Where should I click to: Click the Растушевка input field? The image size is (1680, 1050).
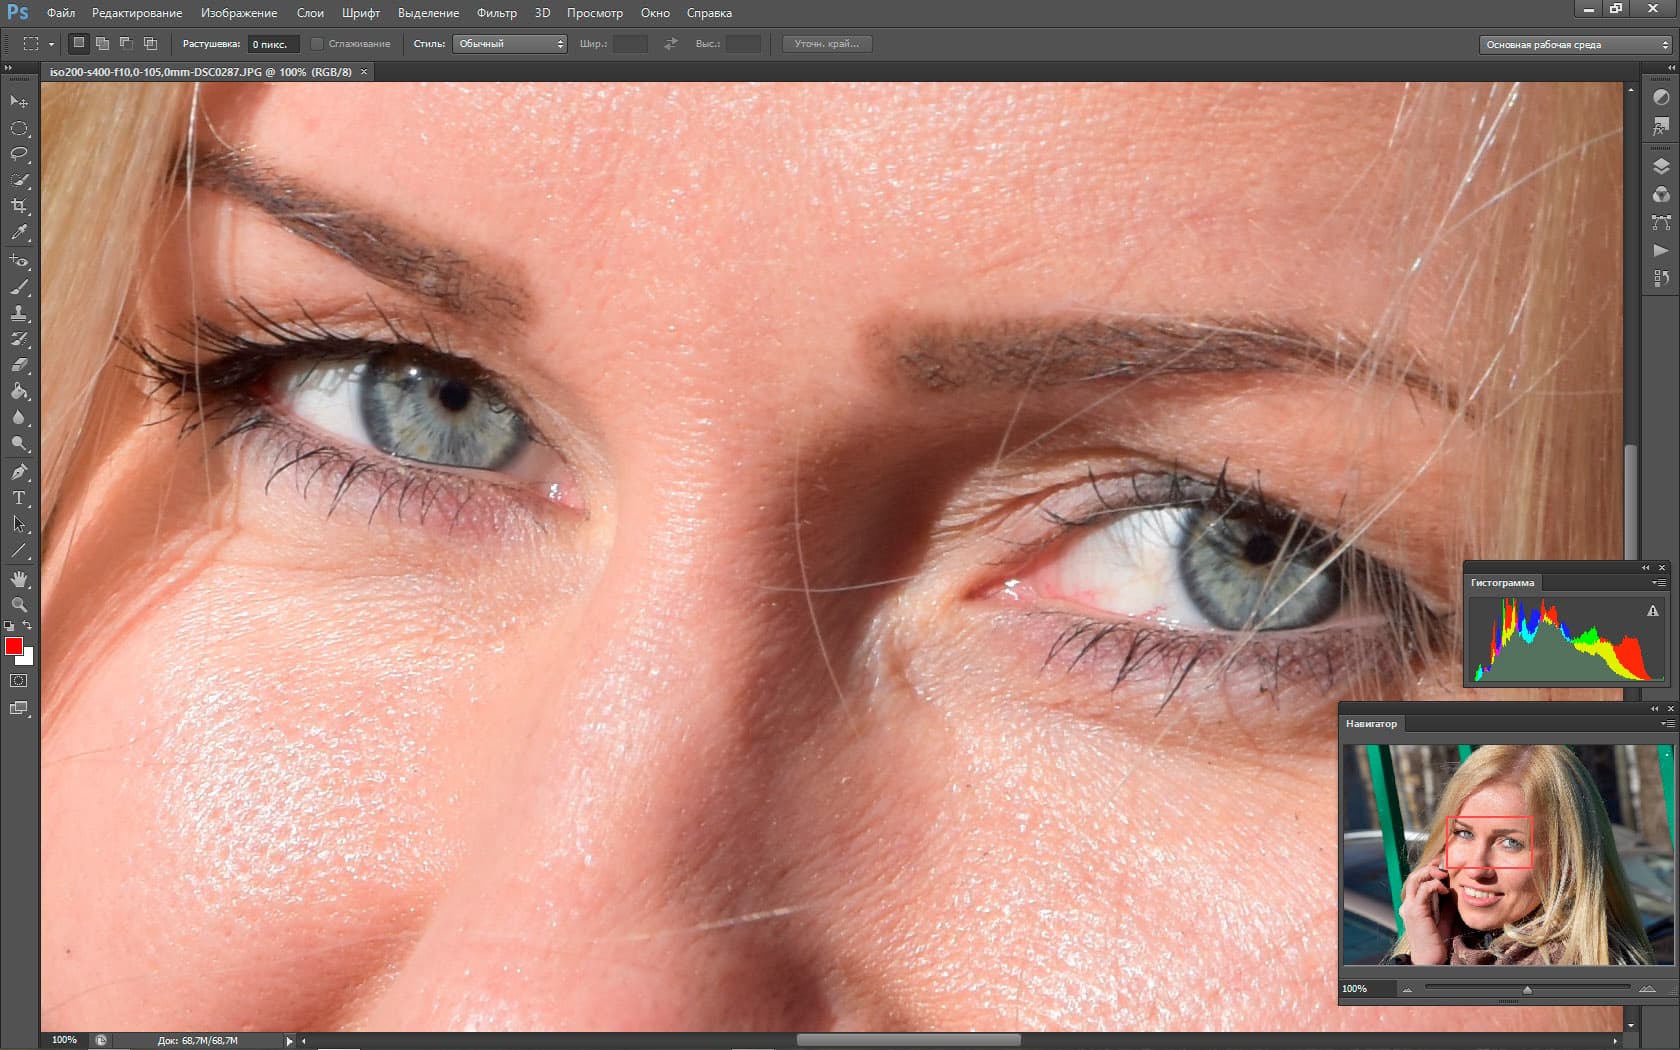click(273, 44)
